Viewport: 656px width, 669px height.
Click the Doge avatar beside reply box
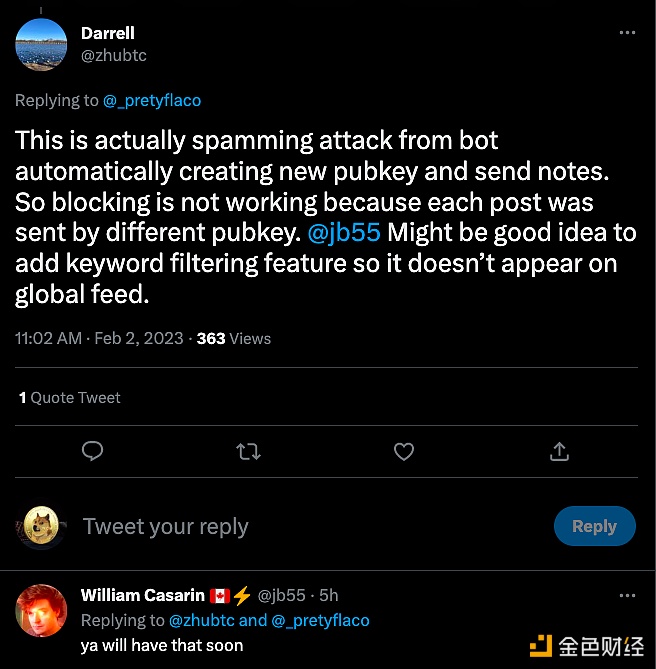point(43,526)
